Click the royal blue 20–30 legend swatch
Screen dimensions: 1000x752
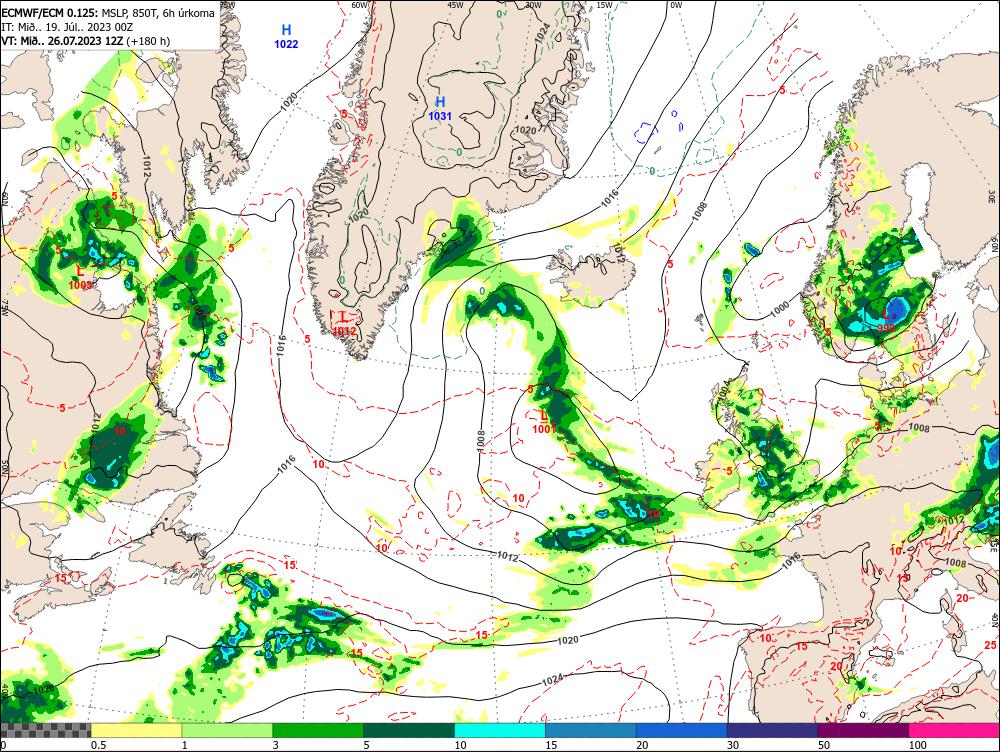[x=682, y=730]
